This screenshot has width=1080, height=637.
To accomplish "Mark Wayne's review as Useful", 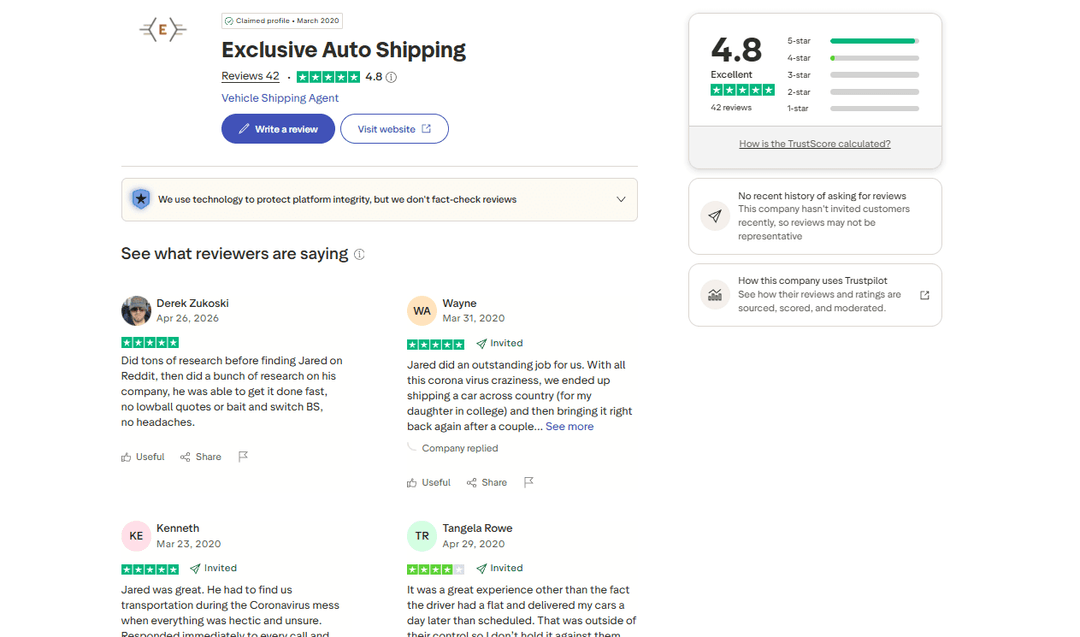I will point(428,483).
